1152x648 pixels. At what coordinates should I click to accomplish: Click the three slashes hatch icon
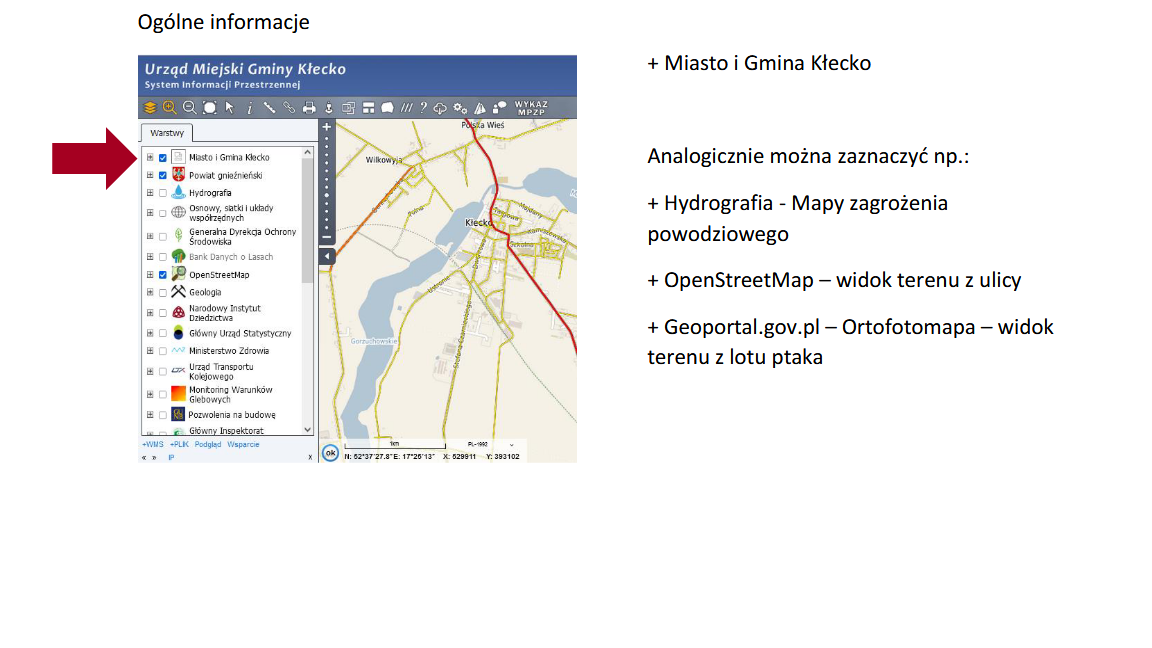[406, 108]
